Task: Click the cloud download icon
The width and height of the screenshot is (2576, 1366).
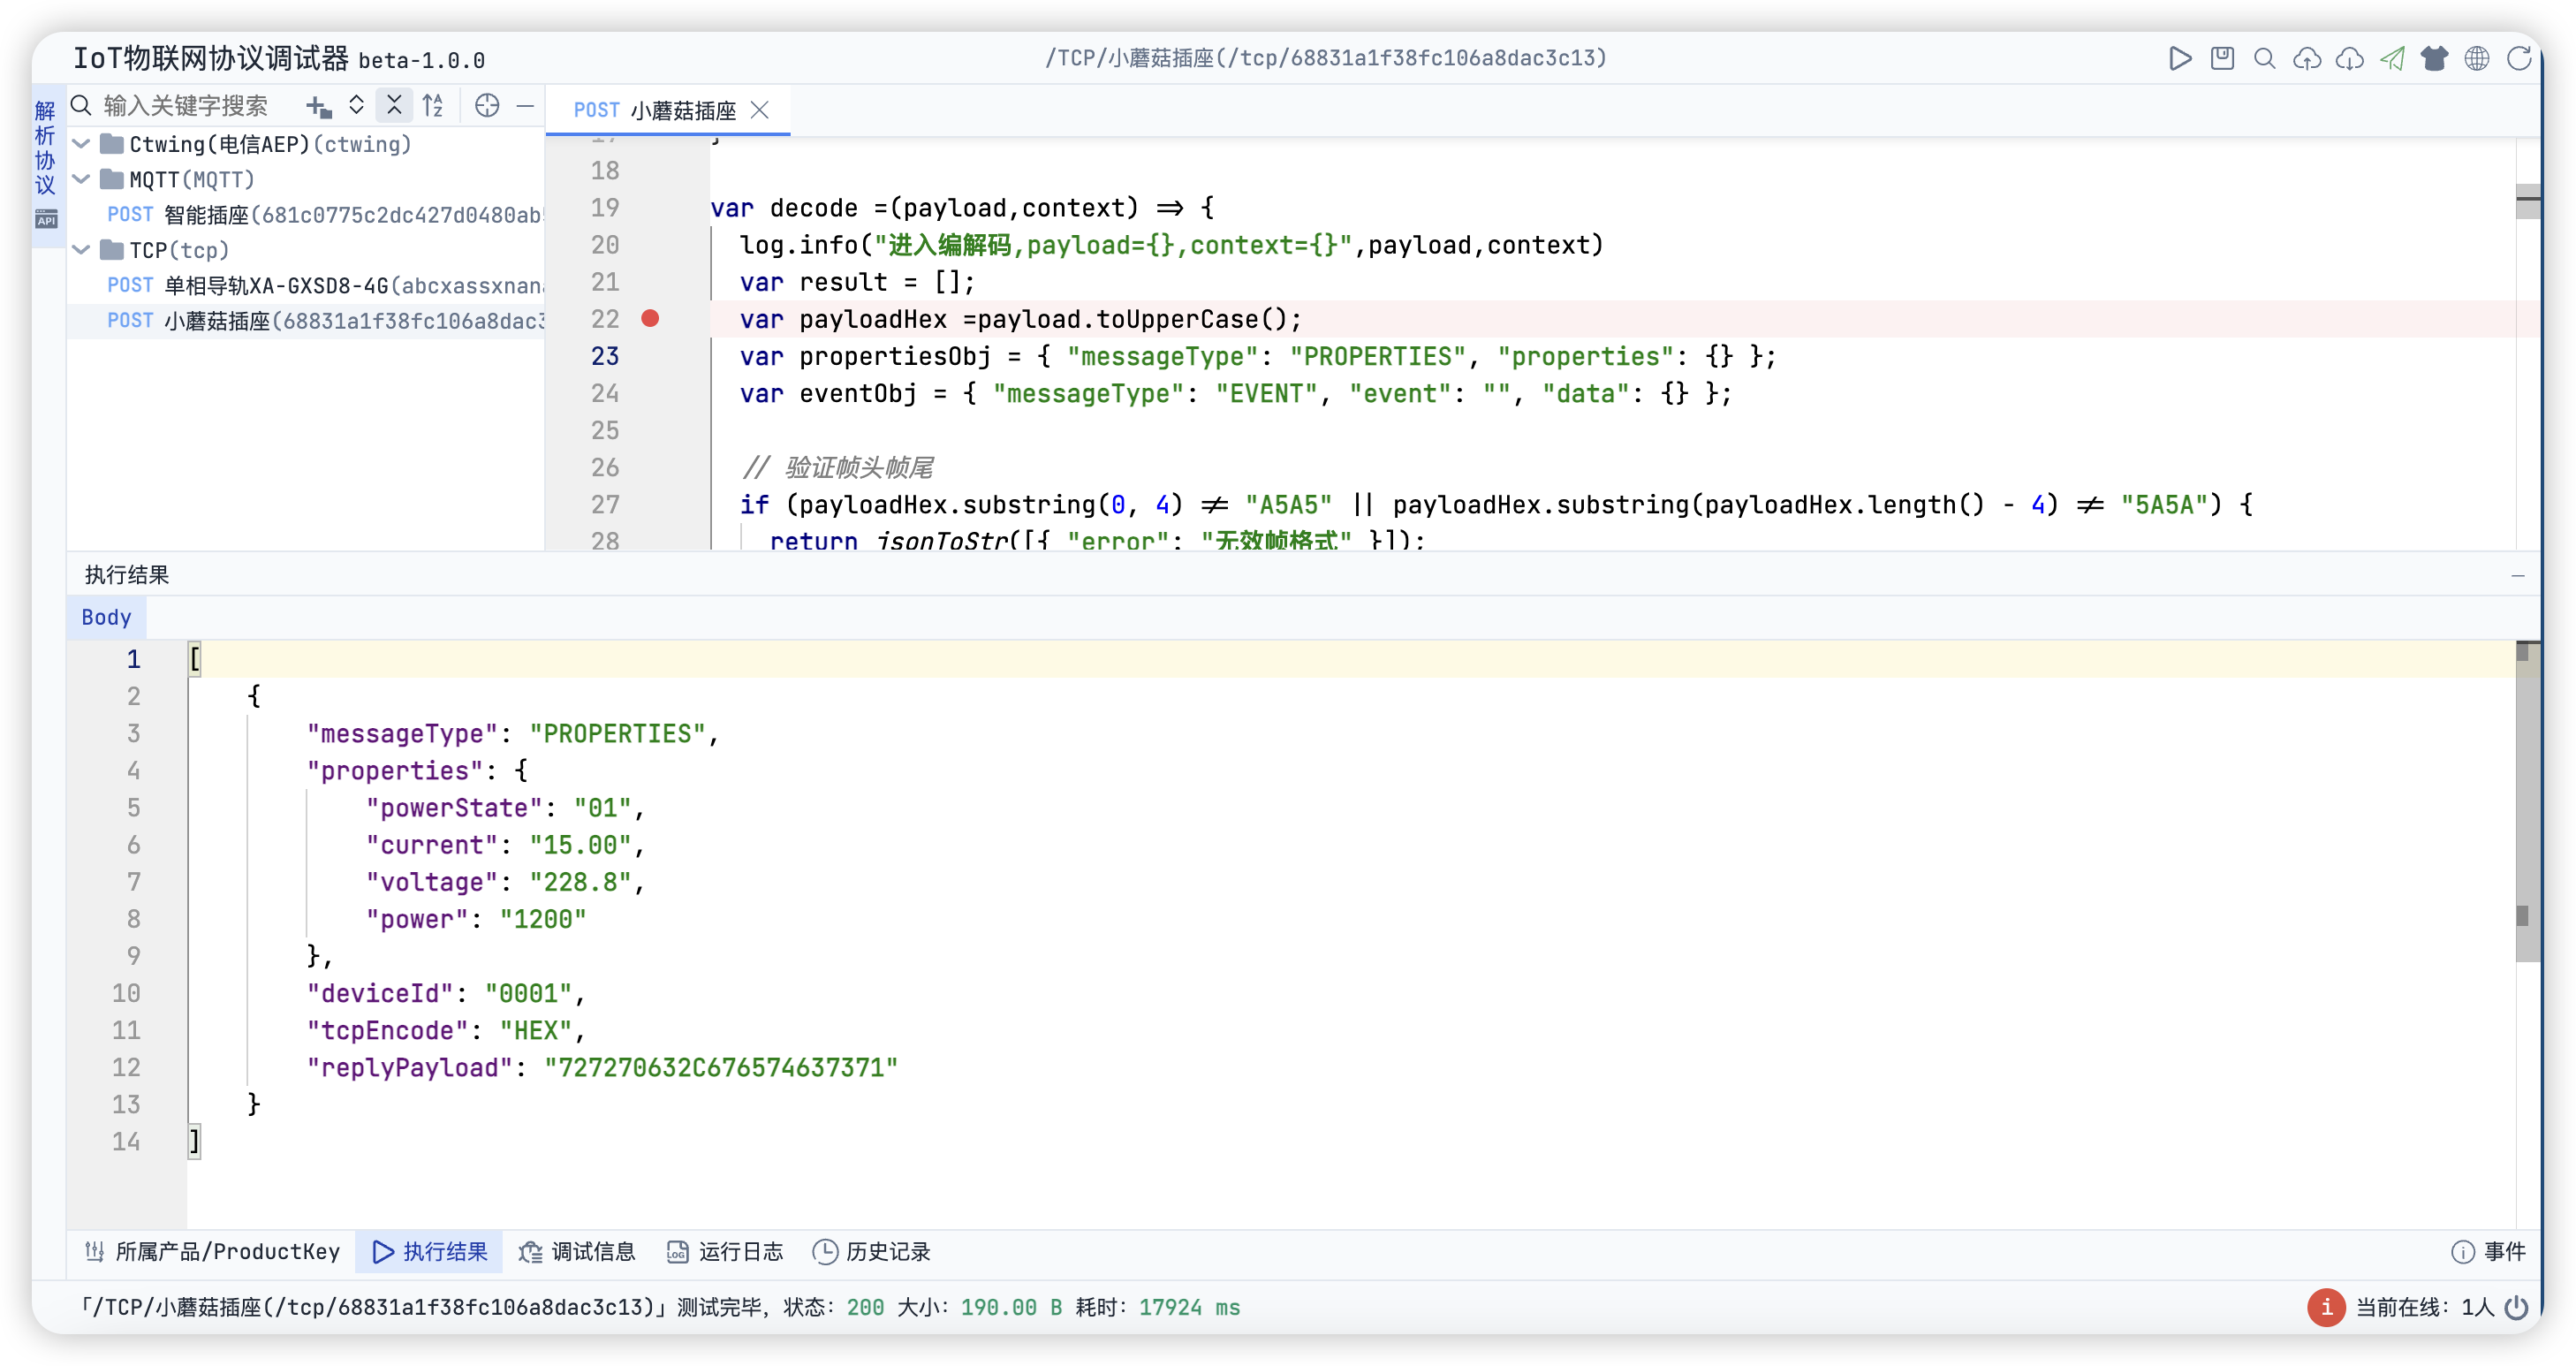Action: (x=2349, y=59)
